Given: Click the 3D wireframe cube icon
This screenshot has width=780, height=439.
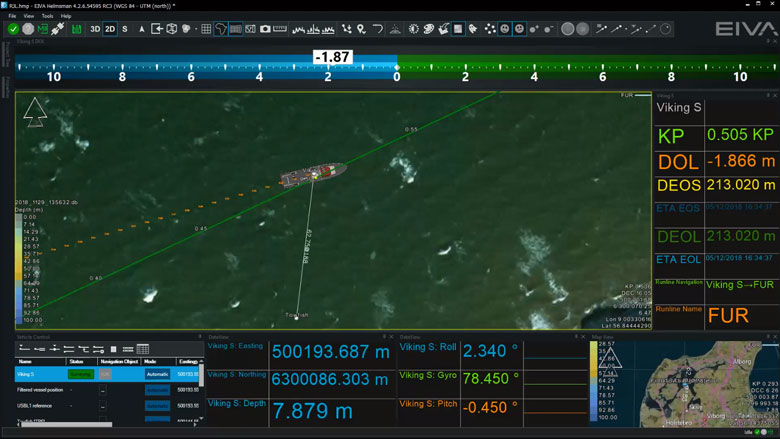Looking at the screenshot, I should [171, 29].
